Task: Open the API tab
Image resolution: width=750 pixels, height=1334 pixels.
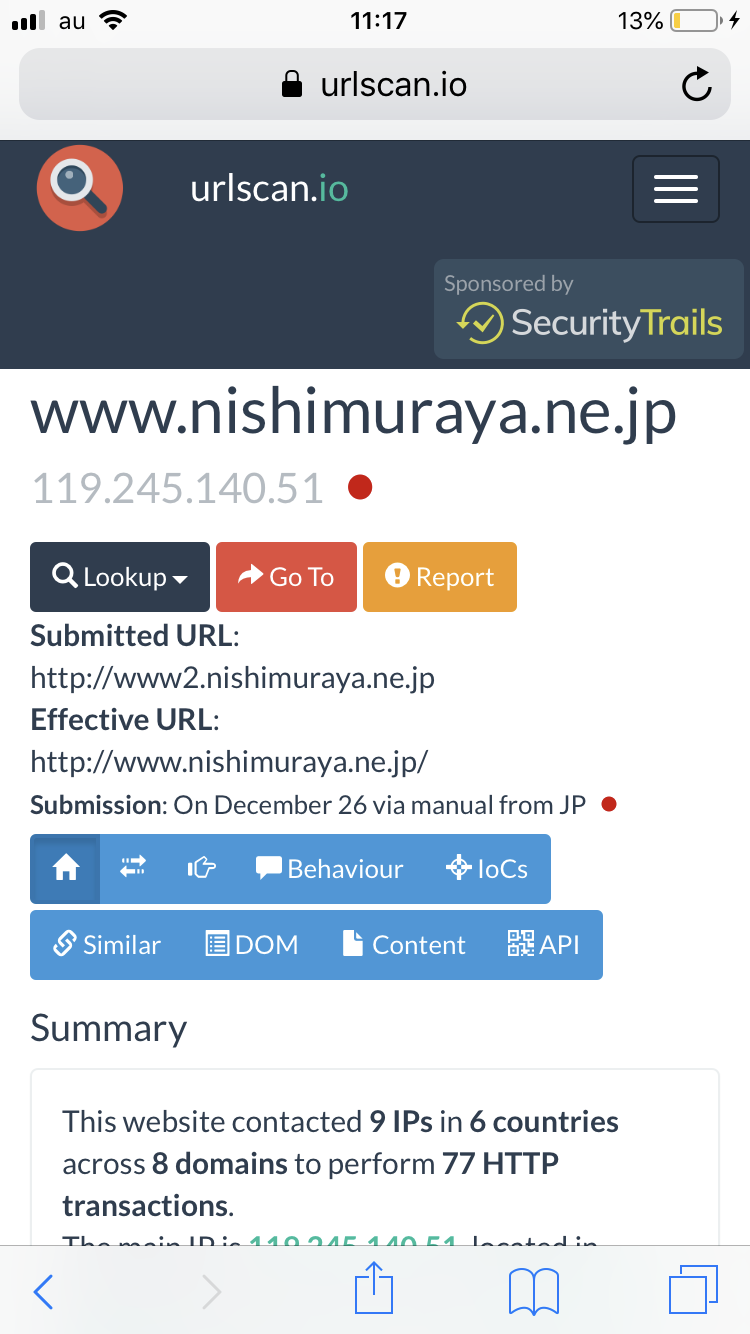Action: point(544,945)
